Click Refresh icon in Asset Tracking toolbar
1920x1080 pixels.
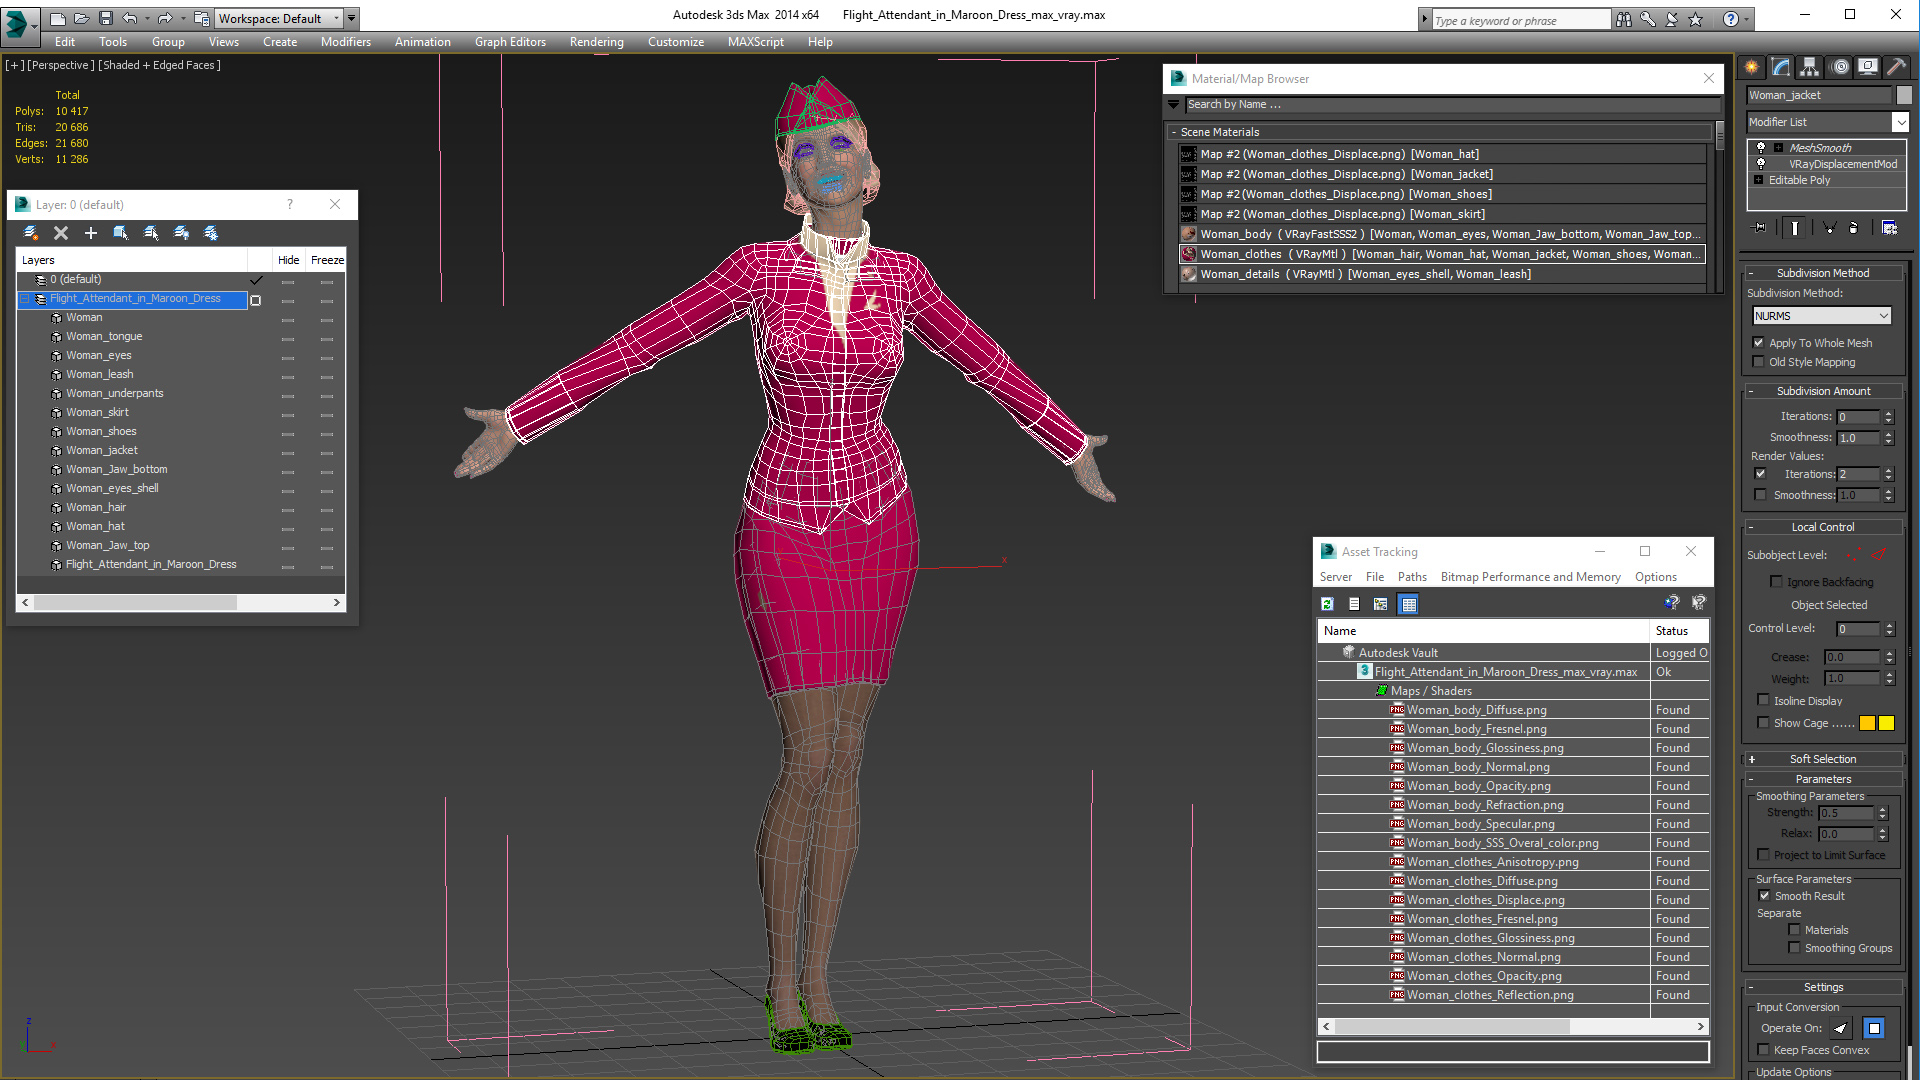click(x=1327, y=604)
